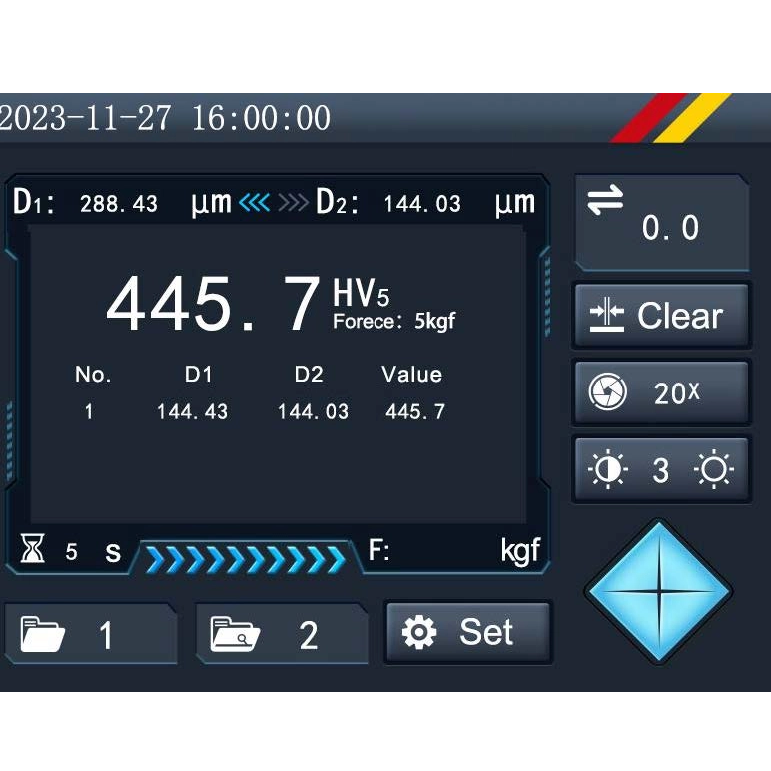
Task: Open the search folder icon labeled 2
Action: pyautogui.click(x=235, y=634)
